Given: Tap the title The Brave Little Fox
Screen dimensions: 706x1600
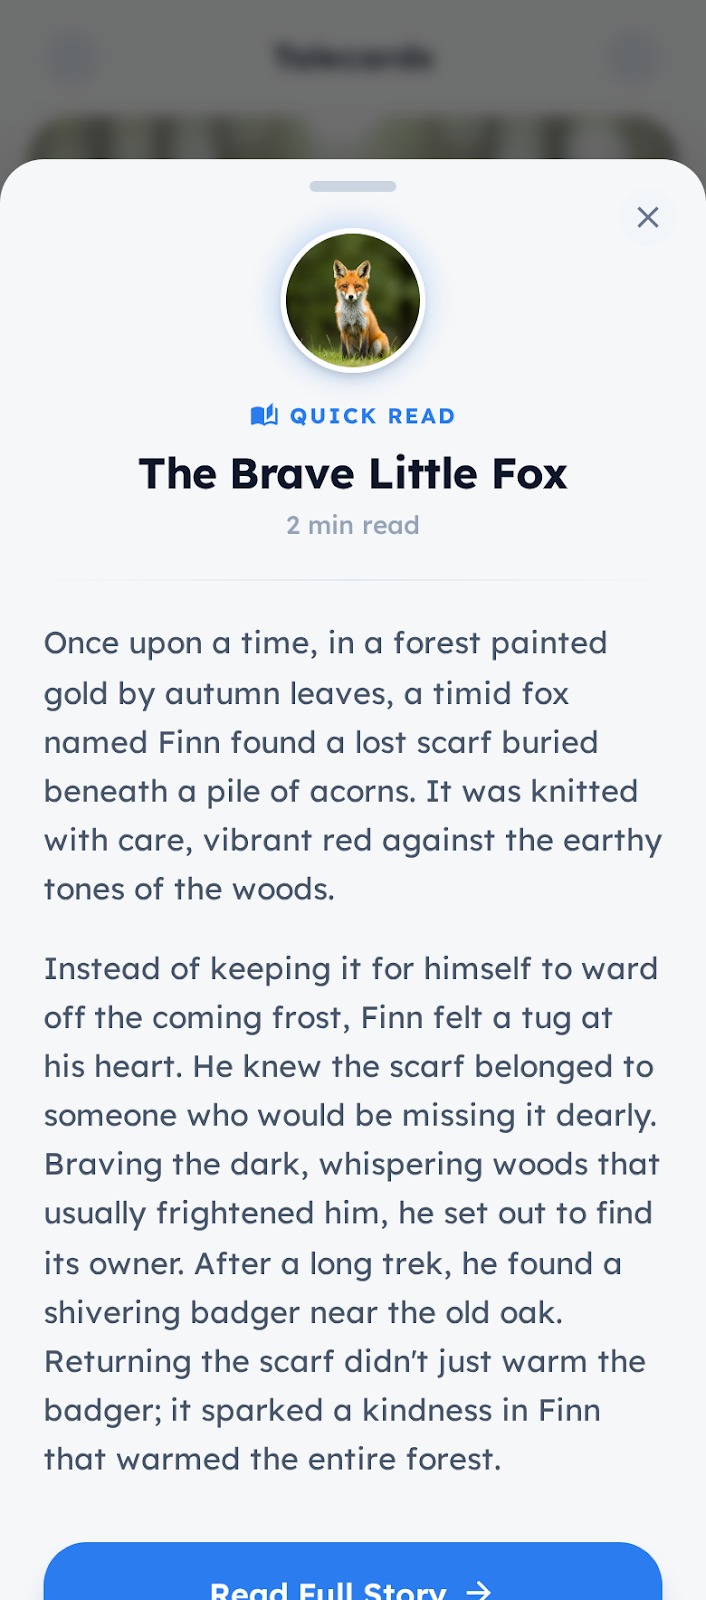Looking at the screenshot, I should pyautogui.click(x=353, y=474).
